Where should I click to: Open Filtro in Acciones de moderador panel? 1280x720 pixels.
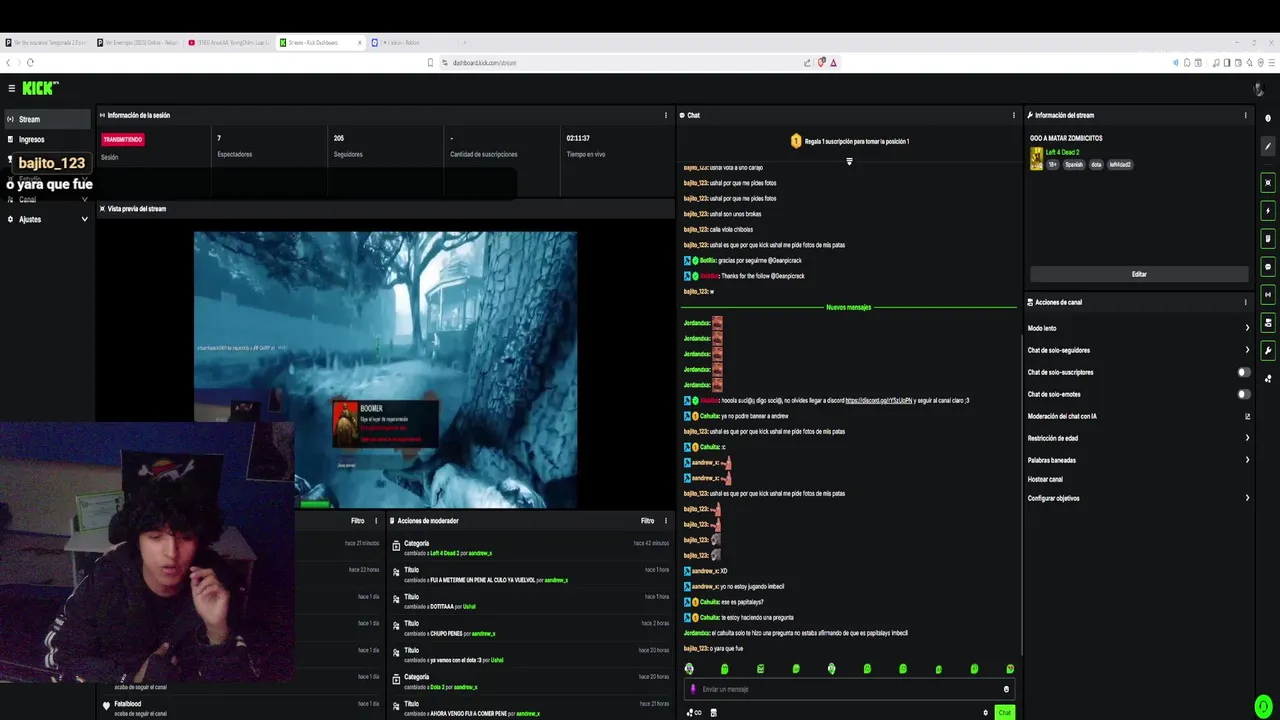click(647, 521)
